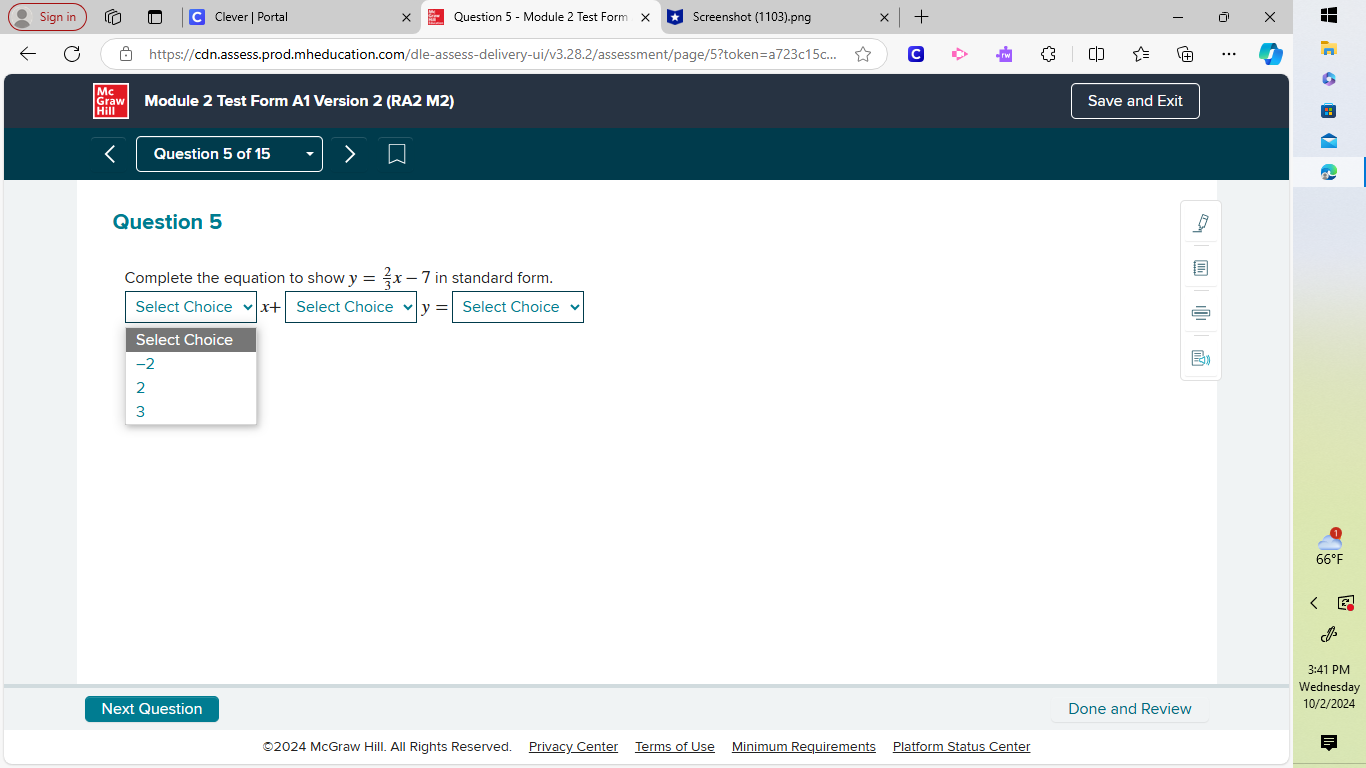The image size is (1366, 768).
Task: Go to the previous question arrow
Action: 110,154
